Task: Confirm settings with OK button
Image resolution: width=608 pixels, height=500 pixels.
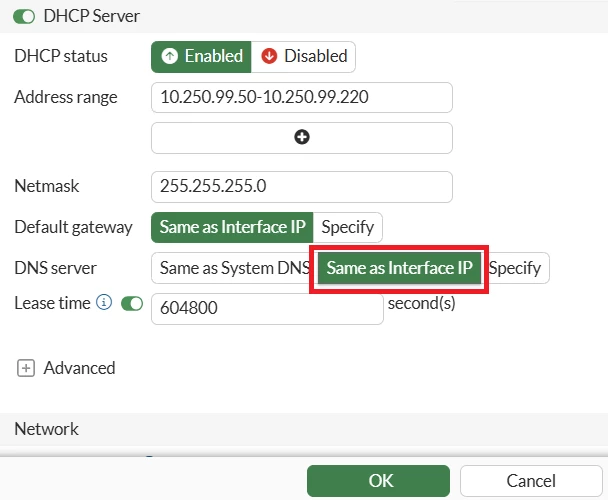Action: 378,481
